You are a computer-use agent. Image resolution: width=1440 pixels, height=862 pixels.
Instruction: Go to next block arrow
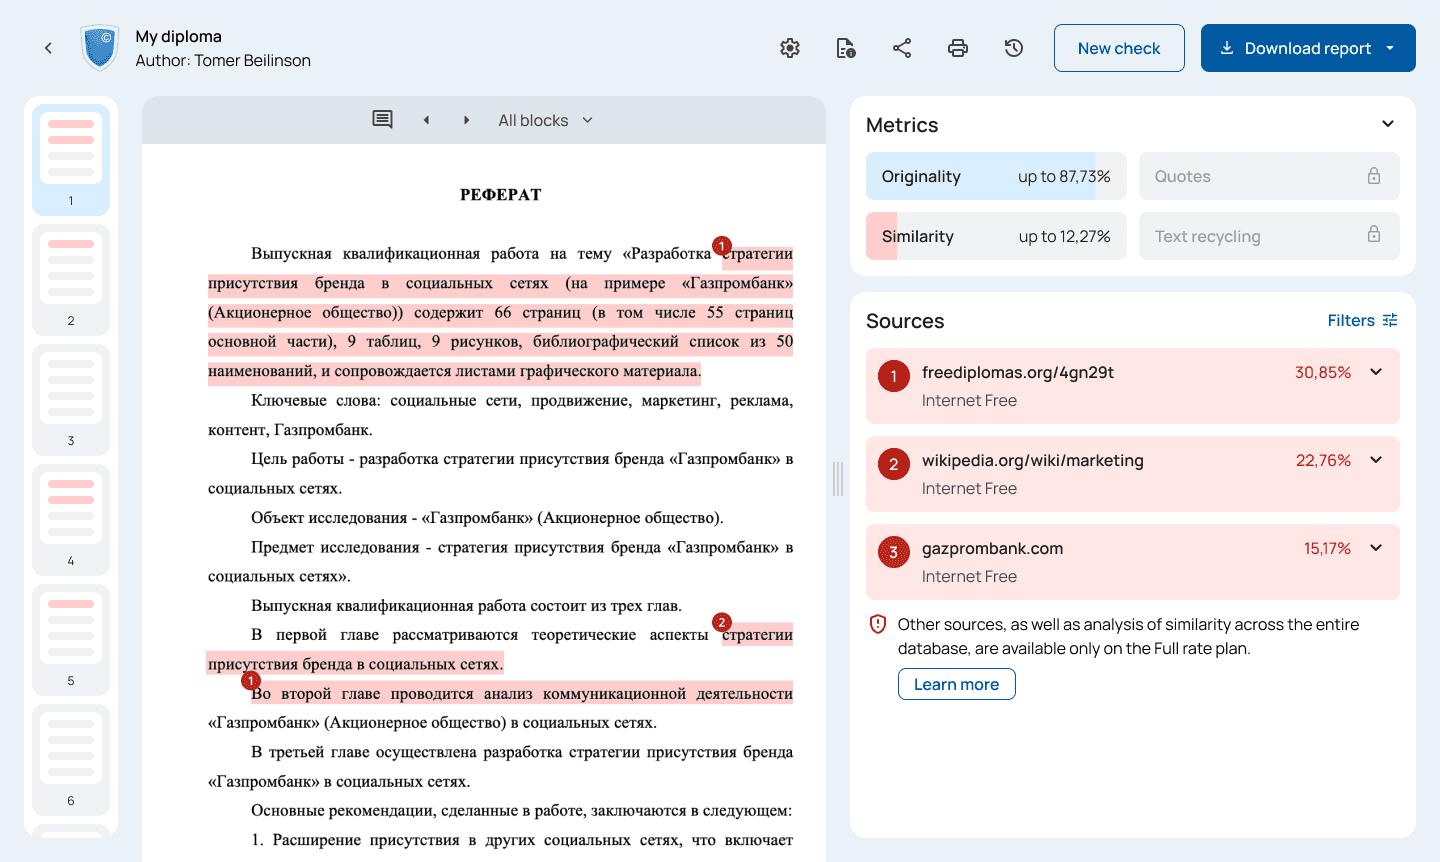tap(466, 120)
